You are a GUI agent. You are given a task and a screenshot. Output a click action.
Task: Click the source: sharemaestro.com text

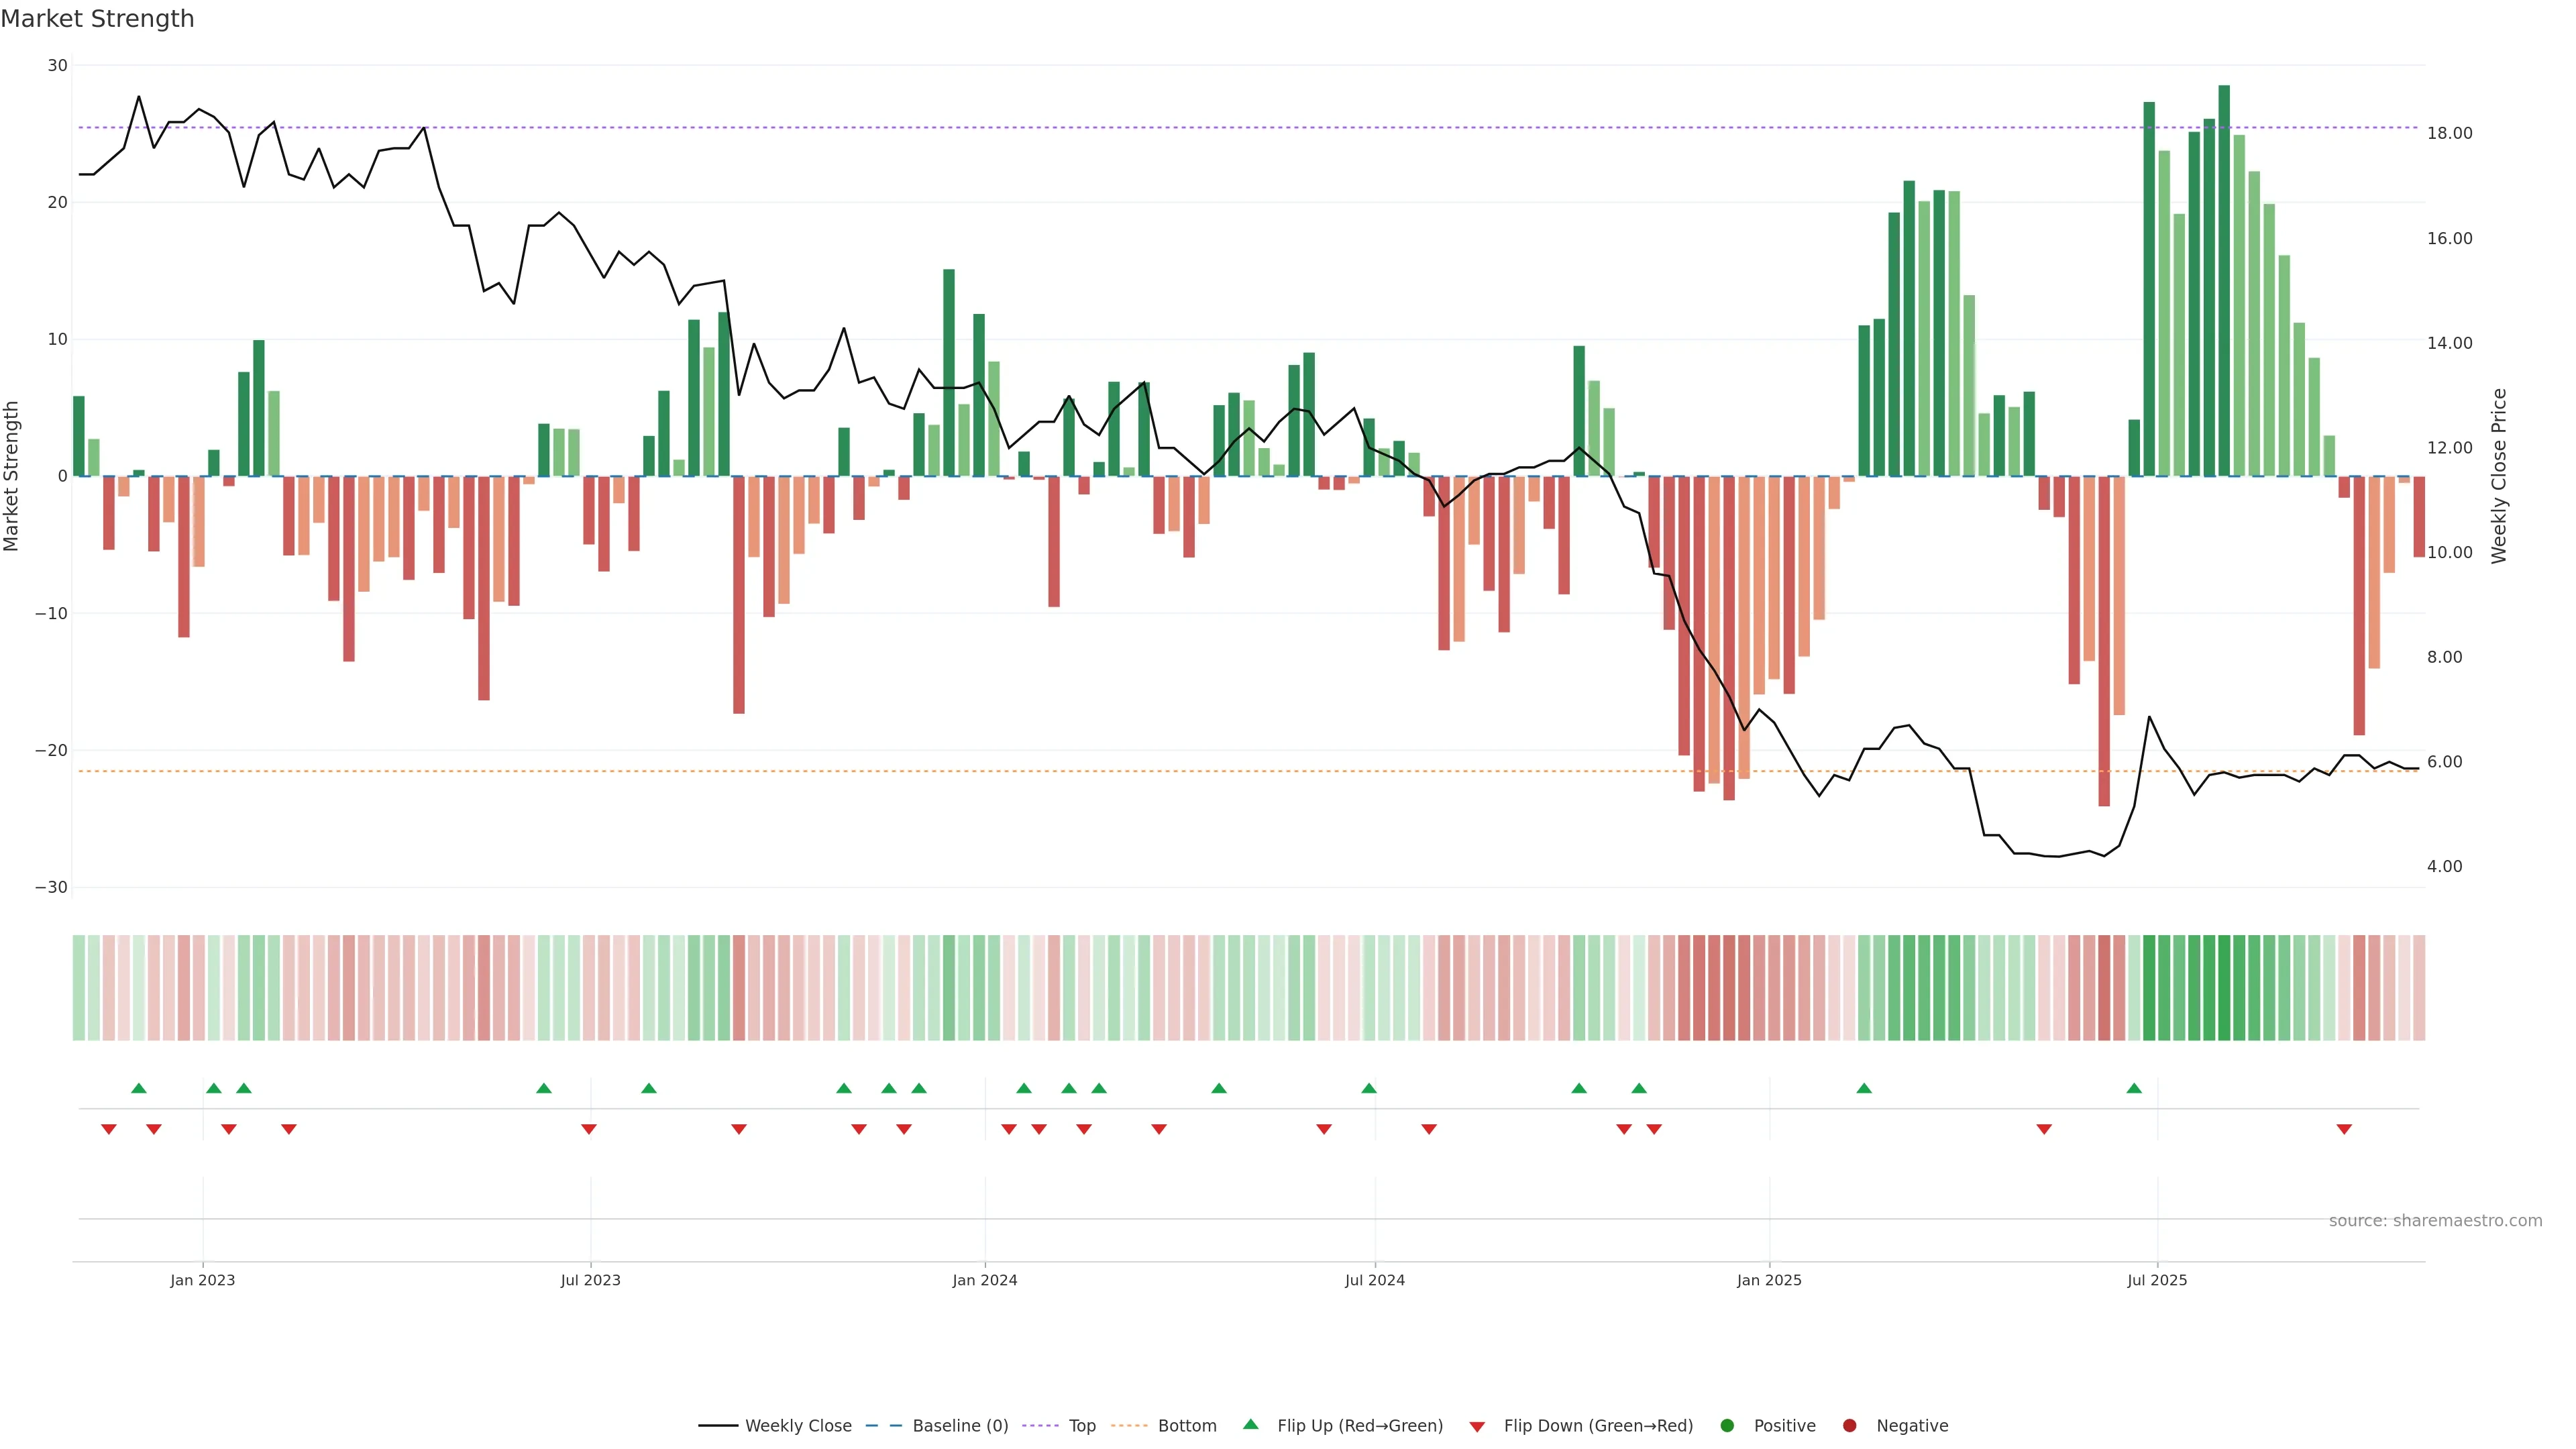[x=2435, y=1221]
